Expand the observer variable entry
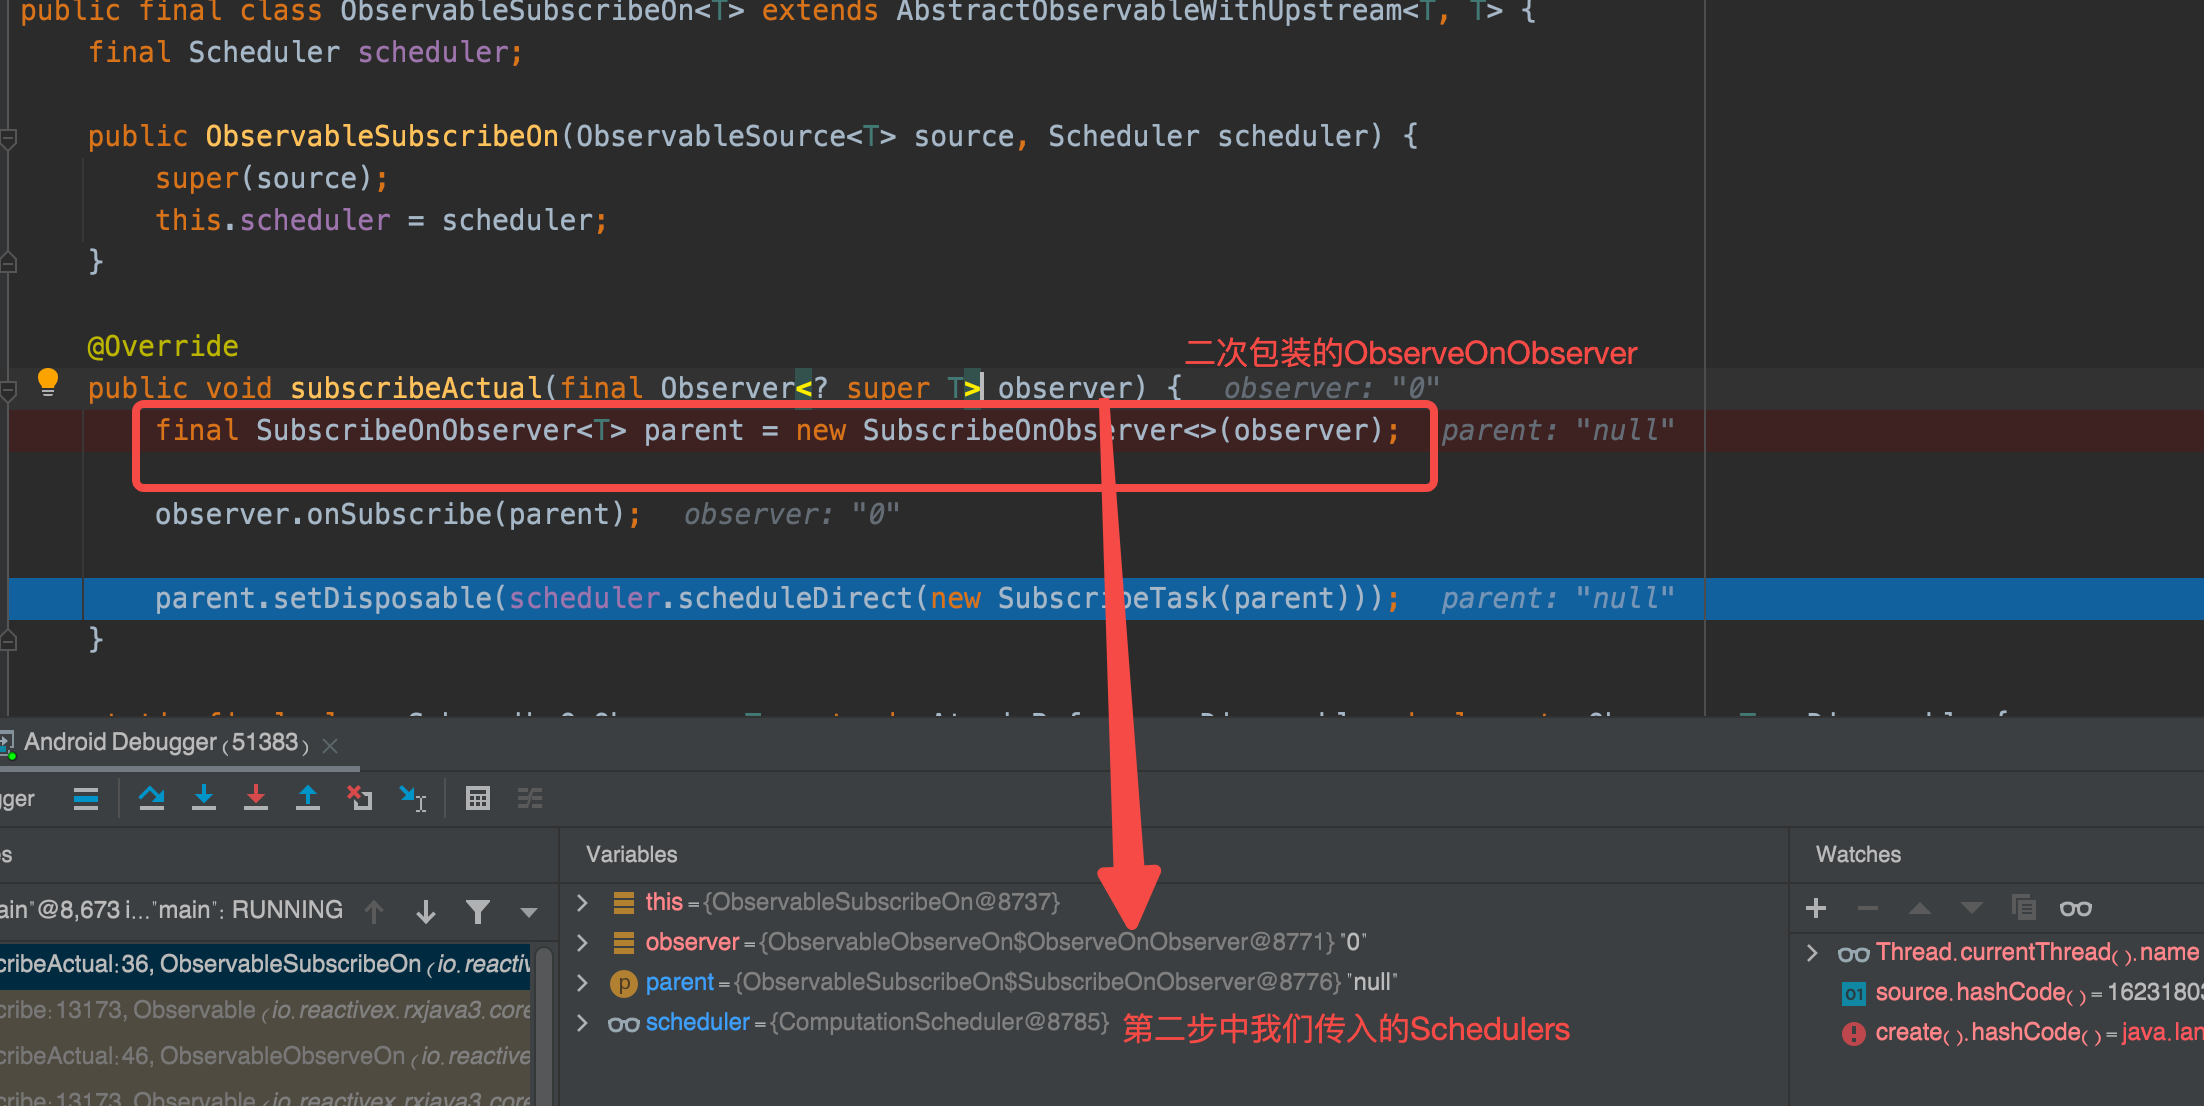 (583, 941)
